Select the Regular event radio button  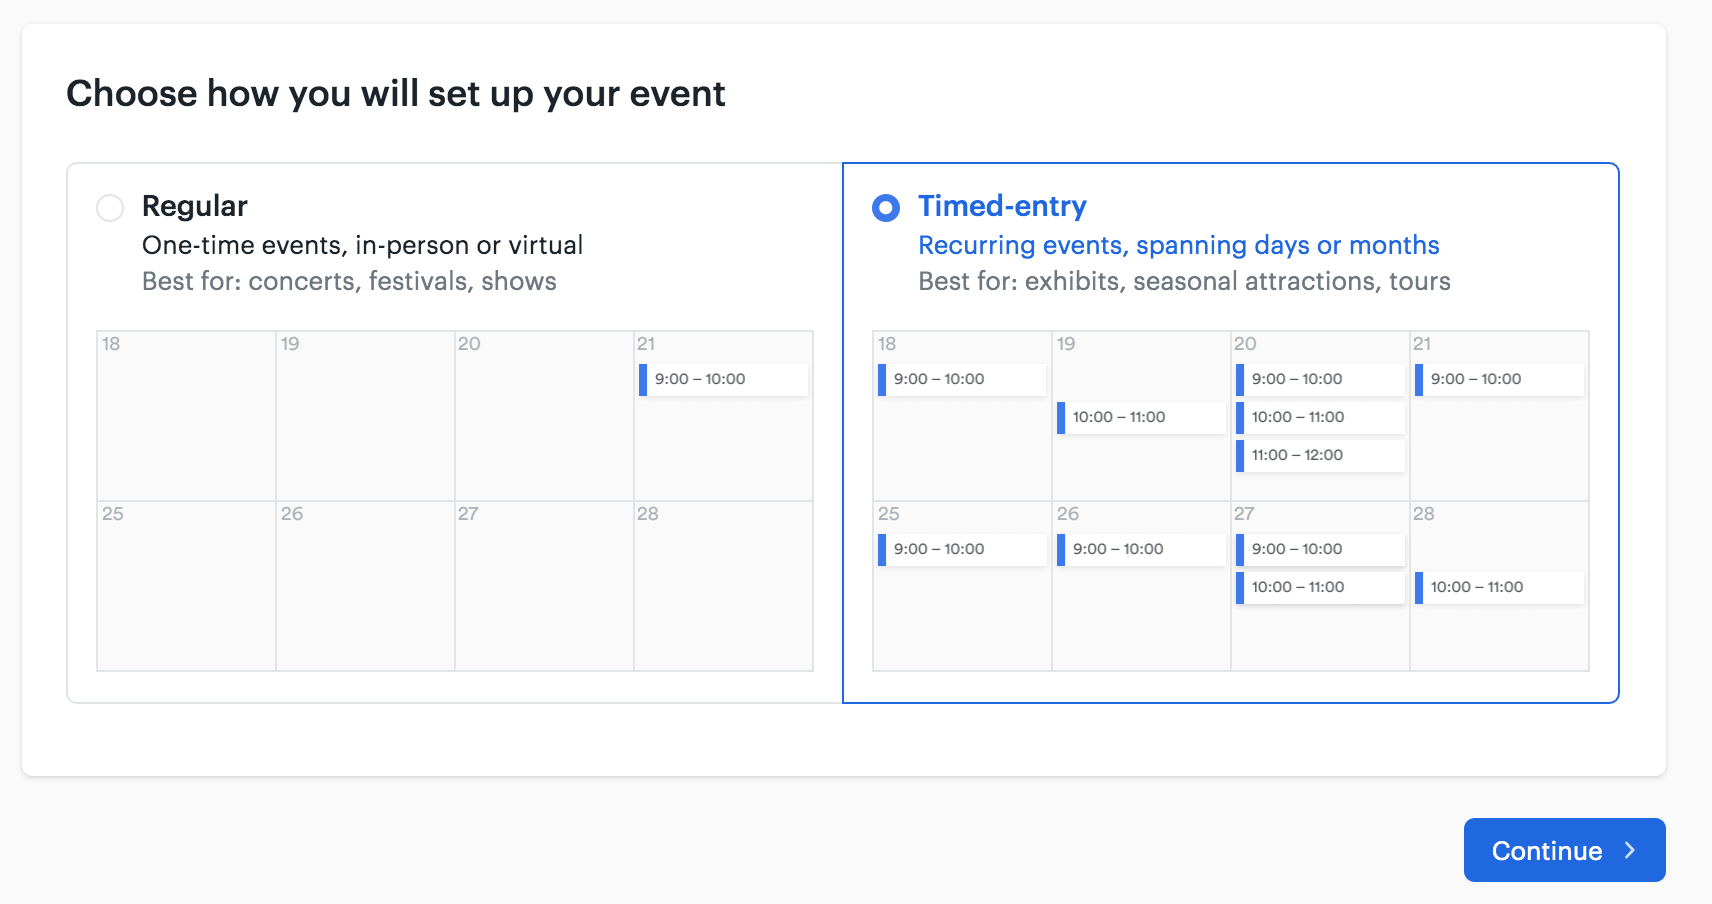[x=110, y=208]
